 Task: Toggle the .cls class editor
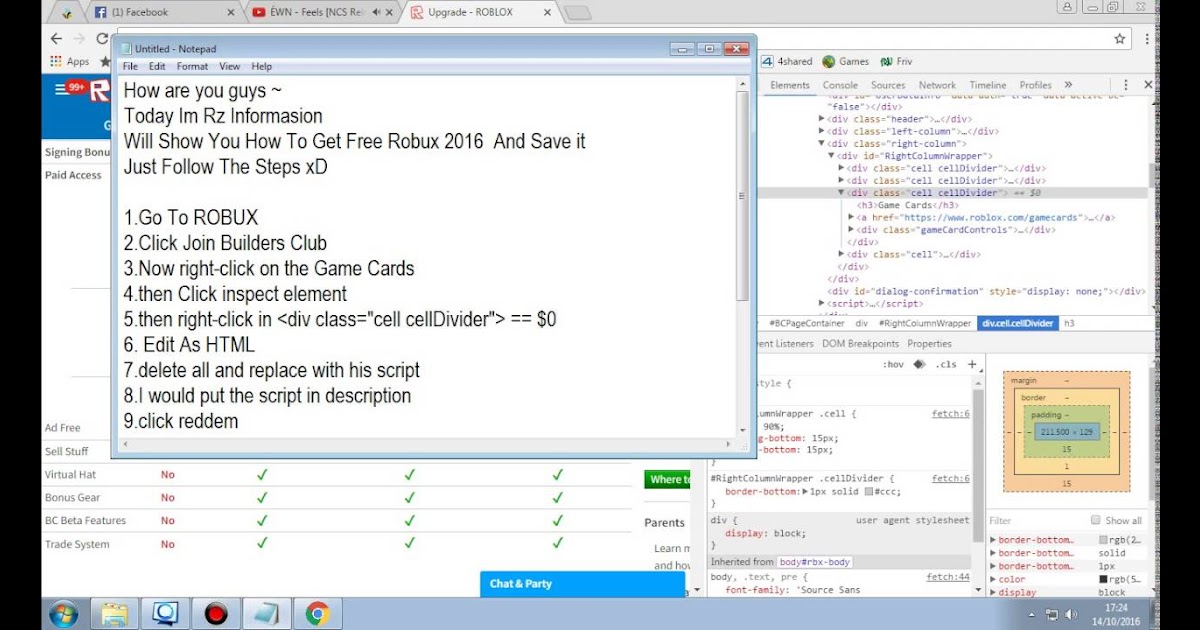pyautogui.click(x=945, y=364)
